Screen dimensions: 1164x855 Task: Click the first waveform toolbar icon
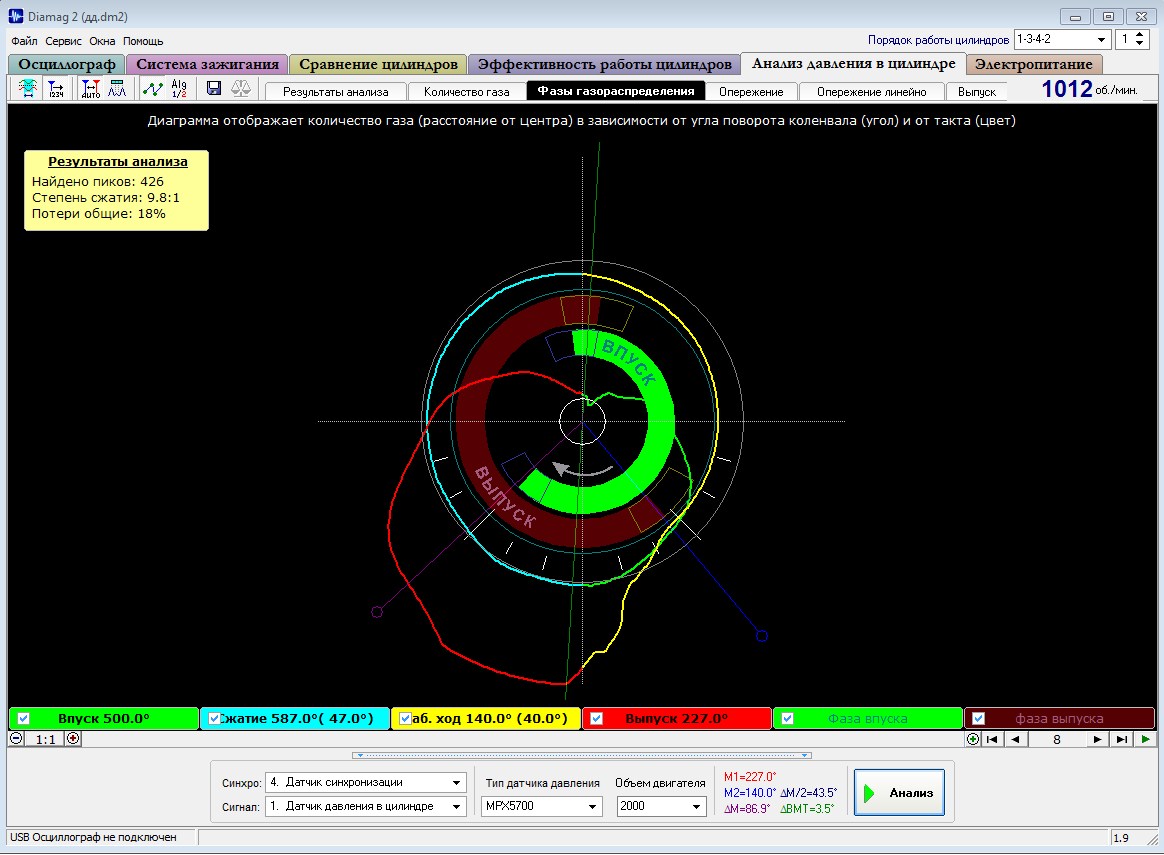click(27, 89)
